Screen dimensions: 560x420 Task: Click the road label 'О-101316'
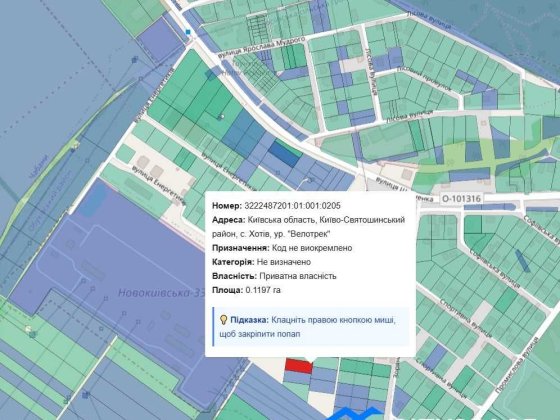(x=461, y=198)
